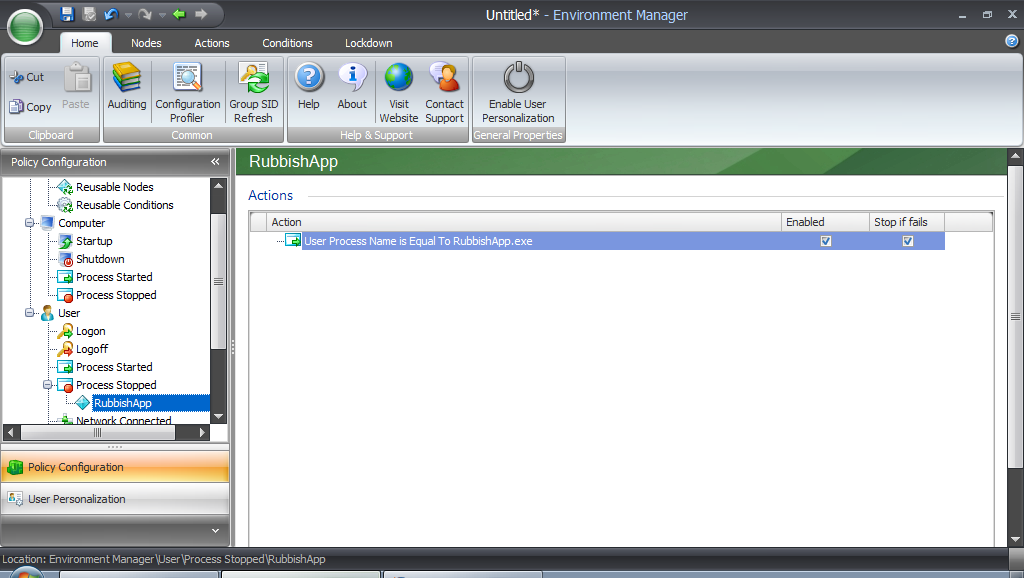Image resolution: width=1024 pixels, height=578 pixels.
Task: Click the green Back navigation arrow
Action: (179, 14)
